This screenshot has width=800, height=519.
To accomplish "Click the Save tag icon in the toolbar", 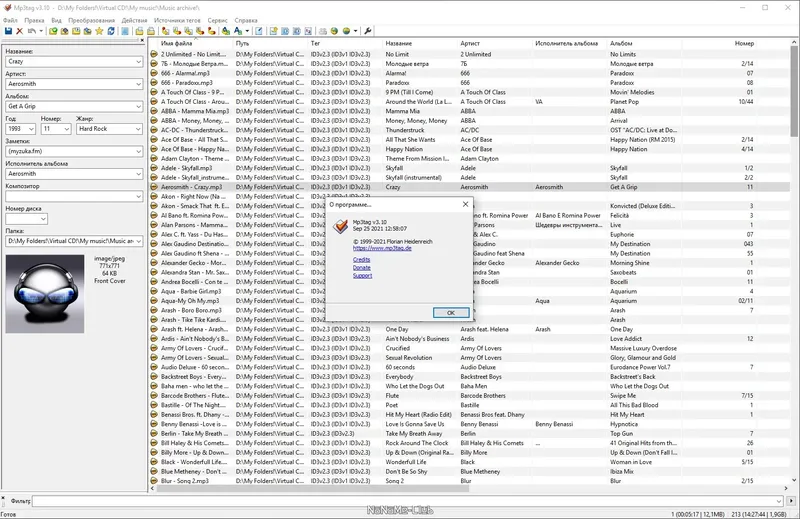I will [x=9, y=31].
